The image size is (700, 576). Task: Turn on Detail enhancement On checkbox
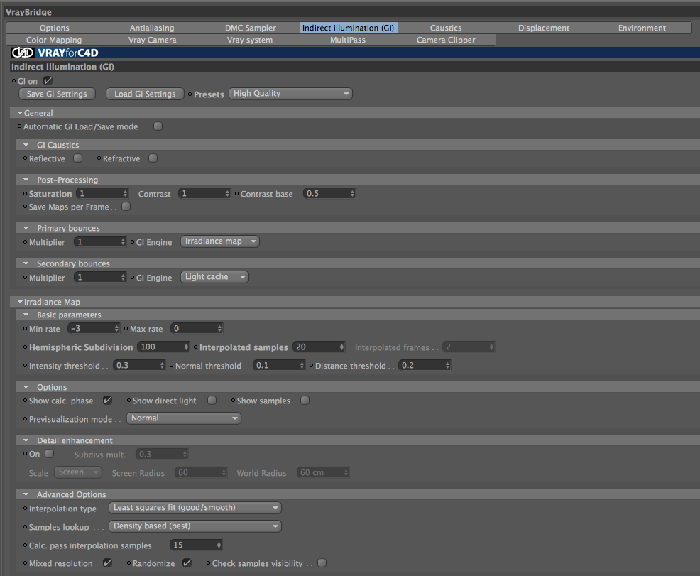tap(50, 454)
